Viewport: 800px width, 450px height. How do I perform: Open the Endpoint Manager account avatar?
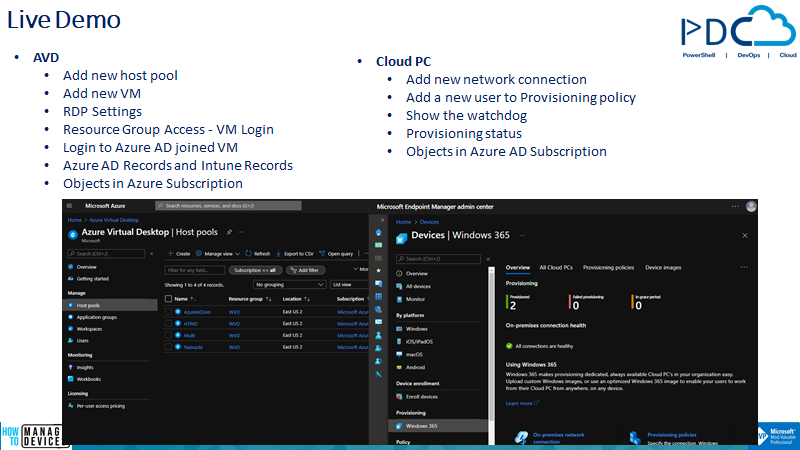(751, 206)
